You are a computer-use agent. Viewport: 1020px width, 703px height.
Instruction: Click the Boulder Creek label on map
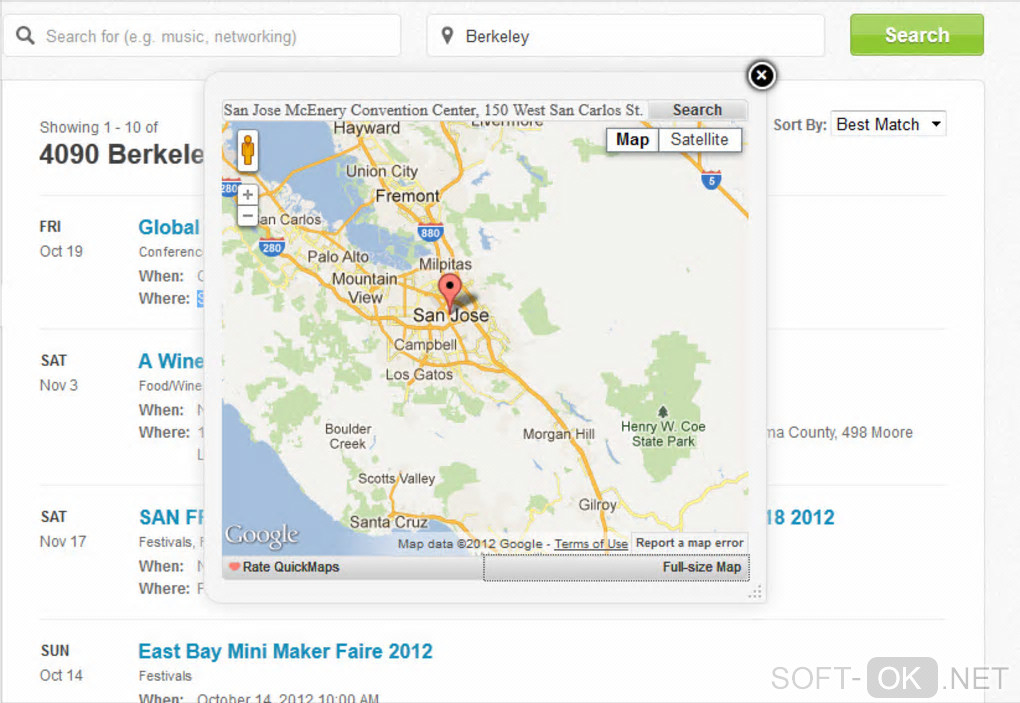348,436
